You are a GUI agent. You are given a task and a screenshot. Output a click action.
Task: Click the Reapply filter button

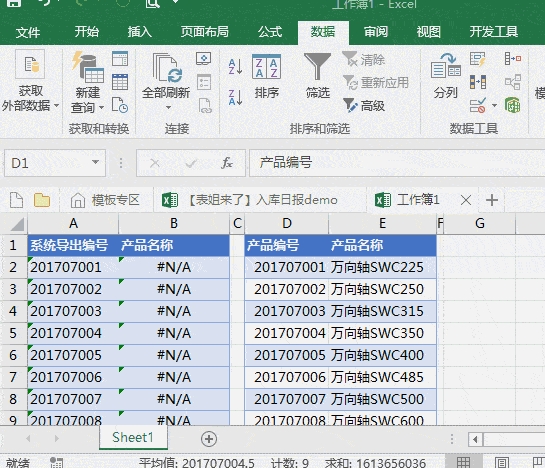tap(375, 83)
